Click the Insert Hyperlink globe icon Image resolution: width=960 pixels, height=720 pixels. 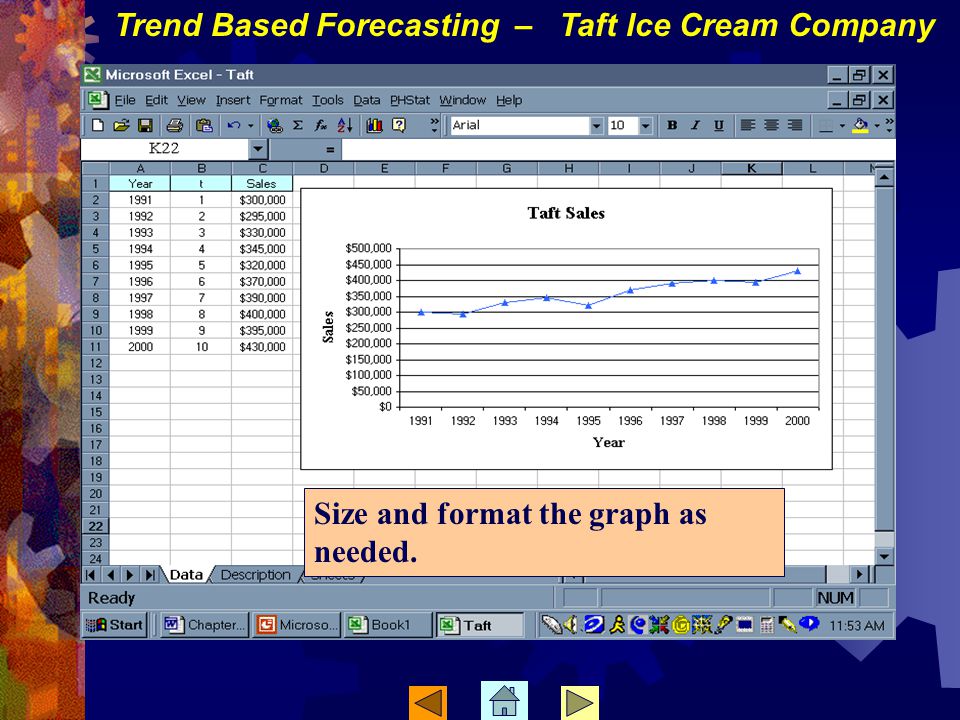[275, 126]
